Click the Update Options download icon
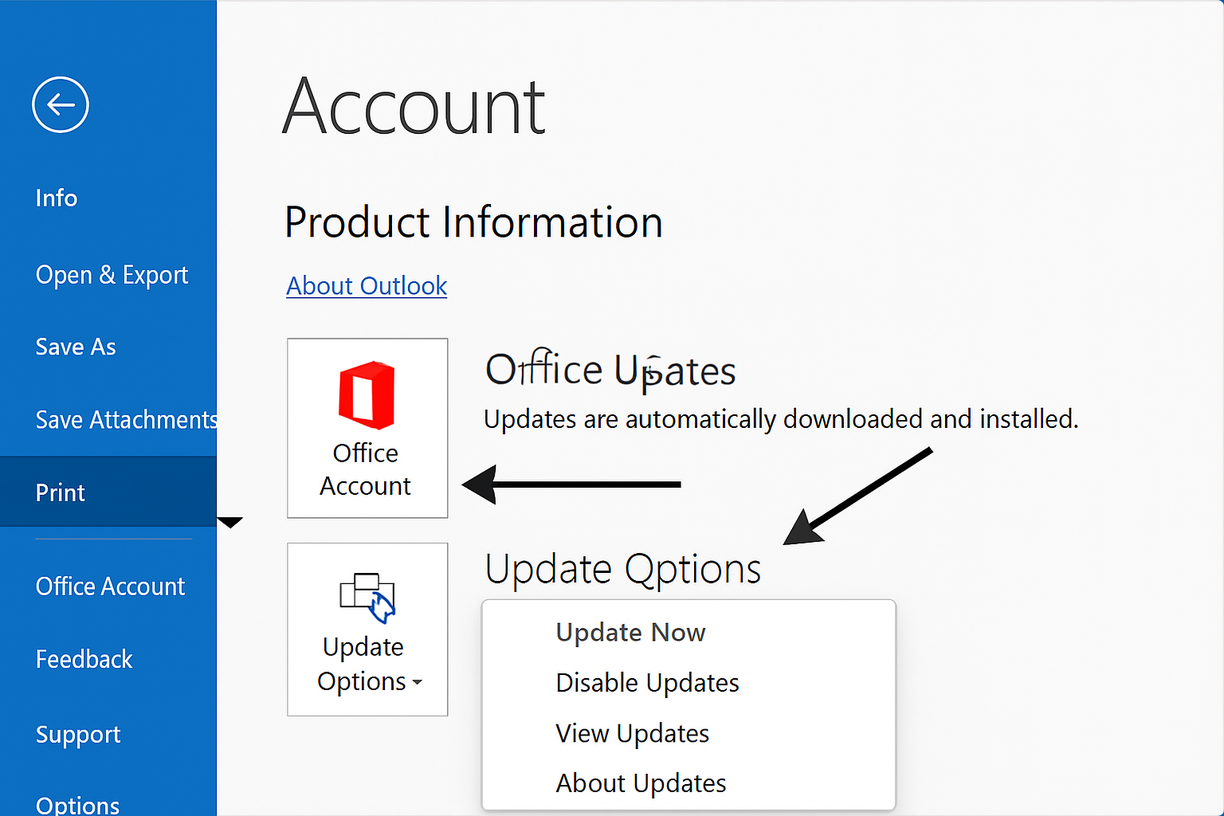The image size is (1224, 816). click(367, 597)
